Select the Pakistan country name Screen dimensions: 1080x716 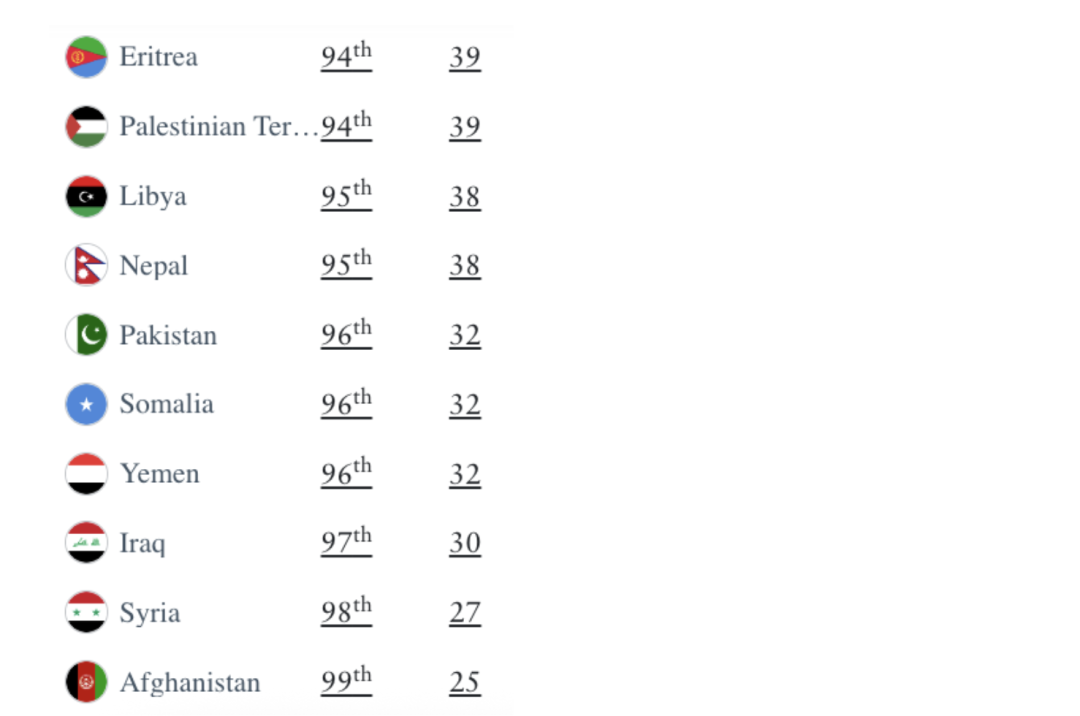tap(168, 335)
